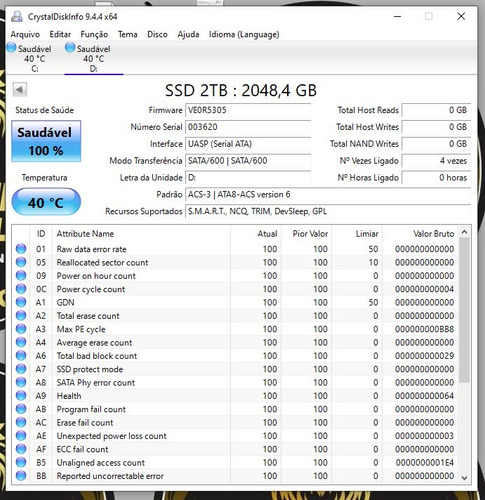Click status orb for Max PE cycle
Screen dimensions: 485x500
[x=21, y=329]
